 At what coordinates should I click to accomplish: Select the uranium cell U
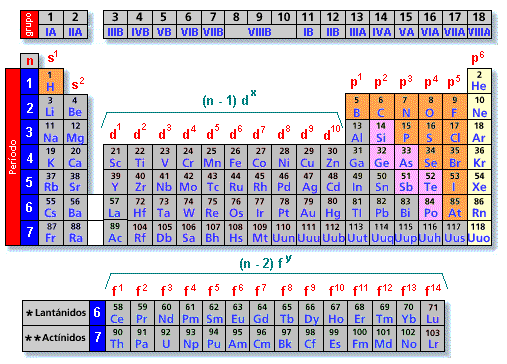coord(167,339)
